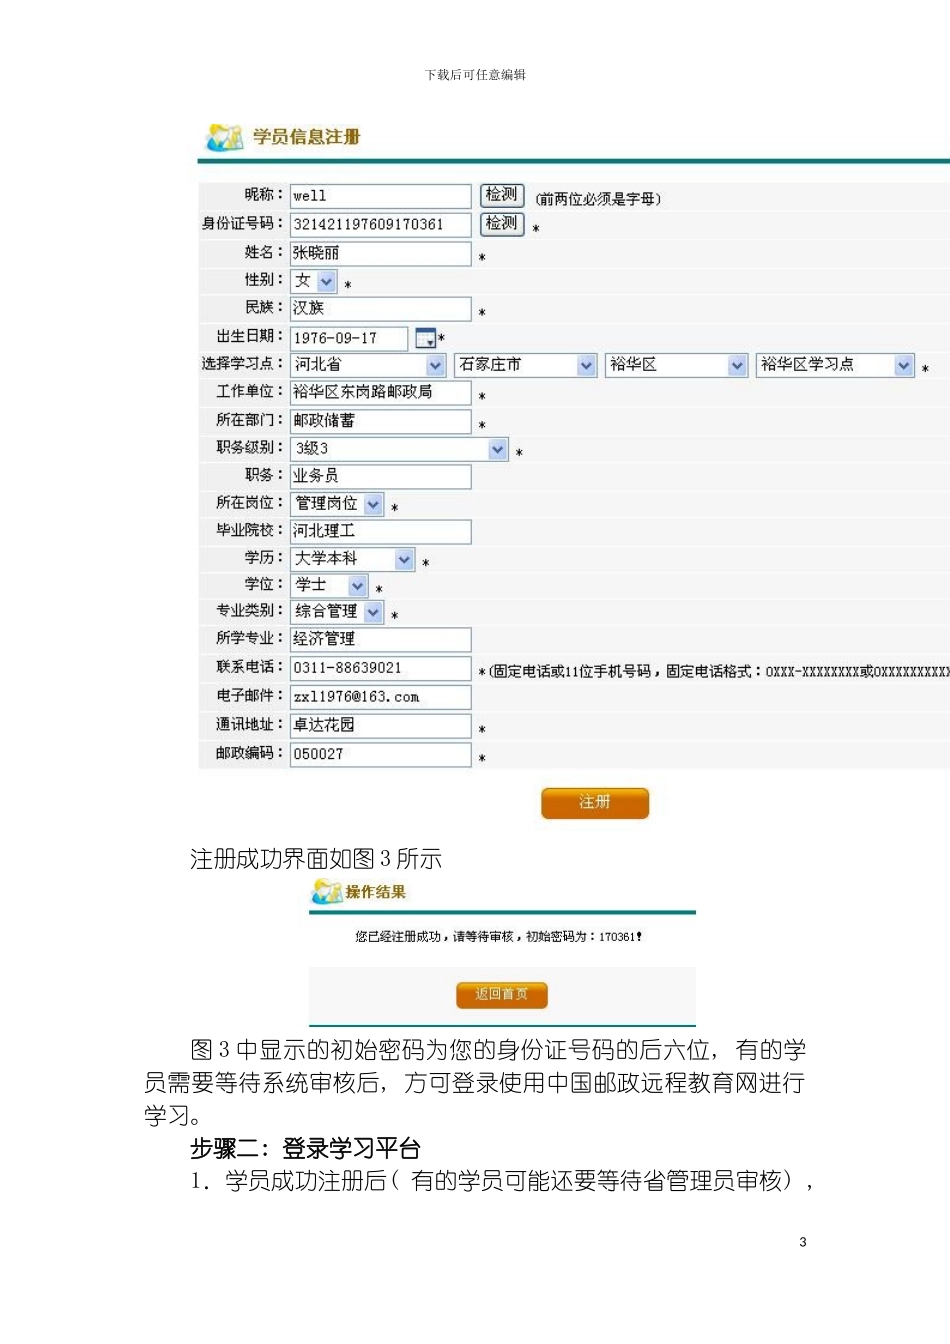Click the 出生日期 field showing 1976-09-17

click(349, 338)
